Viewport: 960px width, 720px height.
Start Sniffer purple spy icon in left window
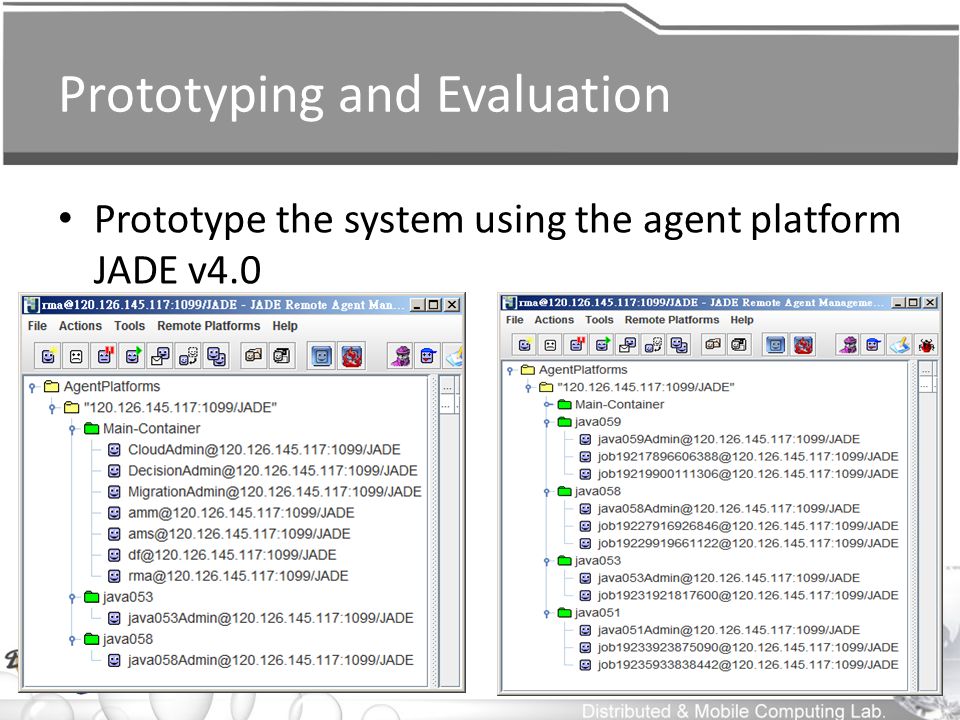pos(400,356)
